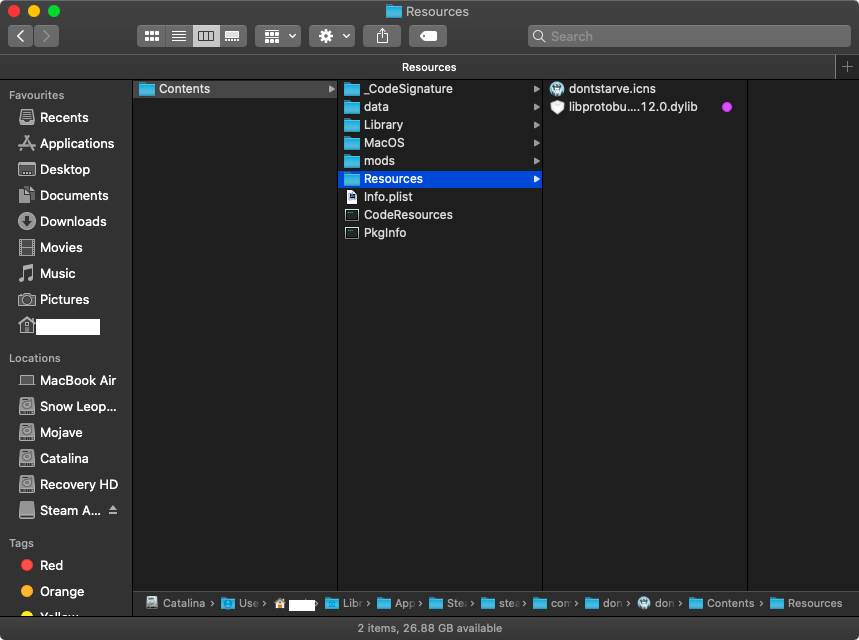The height and width of the screenshot is (640, 859).
Task: Expand Contents folder via its arrow
Action: click(331, 89)
